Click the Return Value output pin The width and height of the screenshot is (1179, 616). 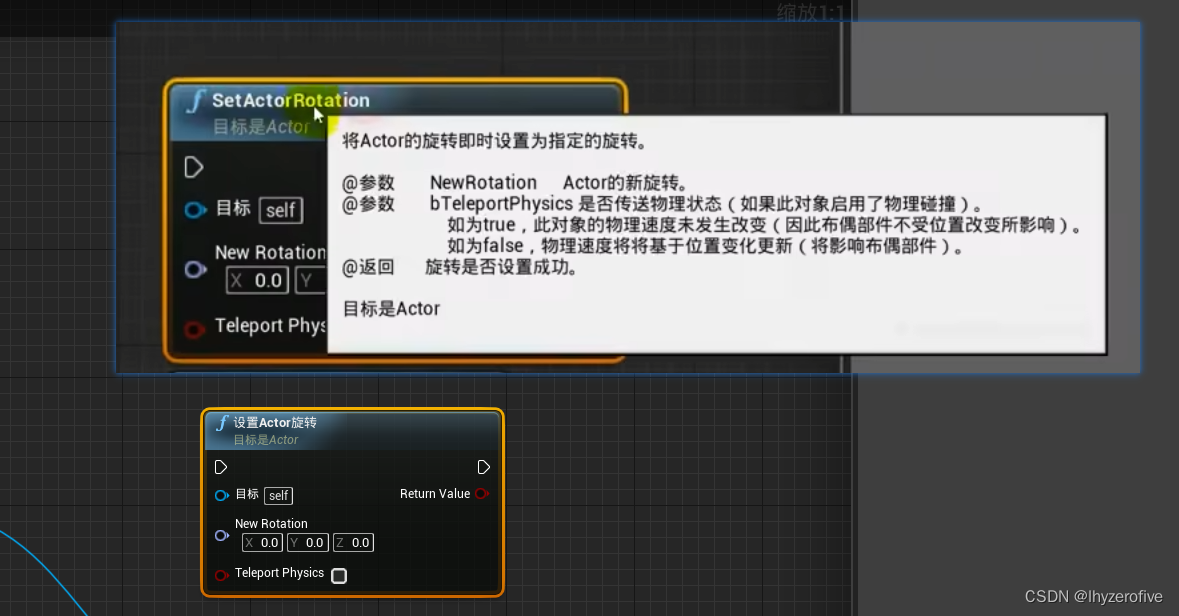point(481,494)
